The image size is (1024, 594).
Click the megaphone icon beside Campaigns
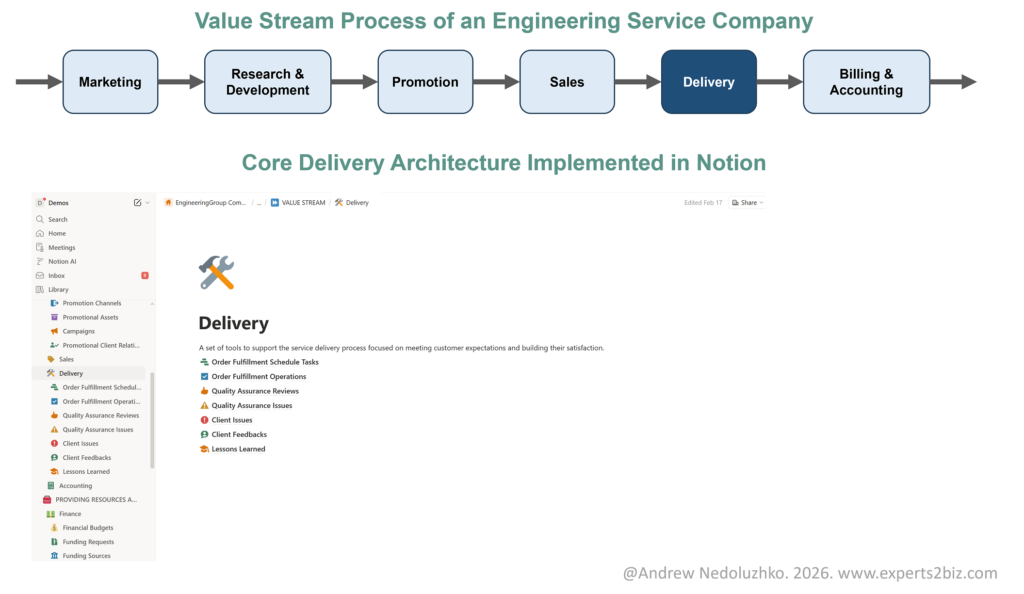tap(54, 331)
